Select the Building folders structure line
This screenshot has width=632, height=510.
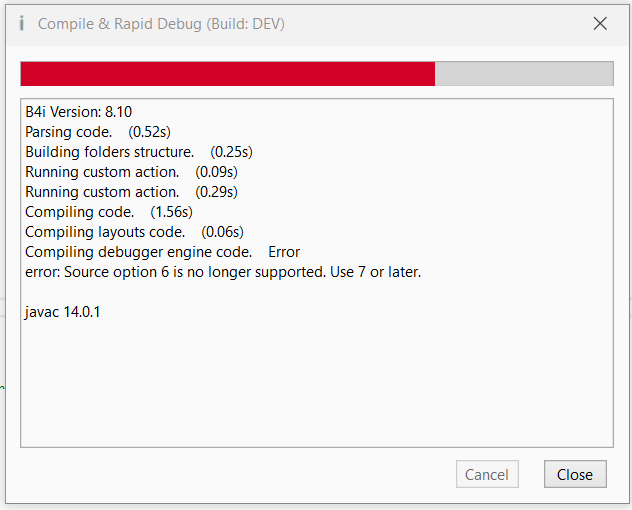coord(109,152)
